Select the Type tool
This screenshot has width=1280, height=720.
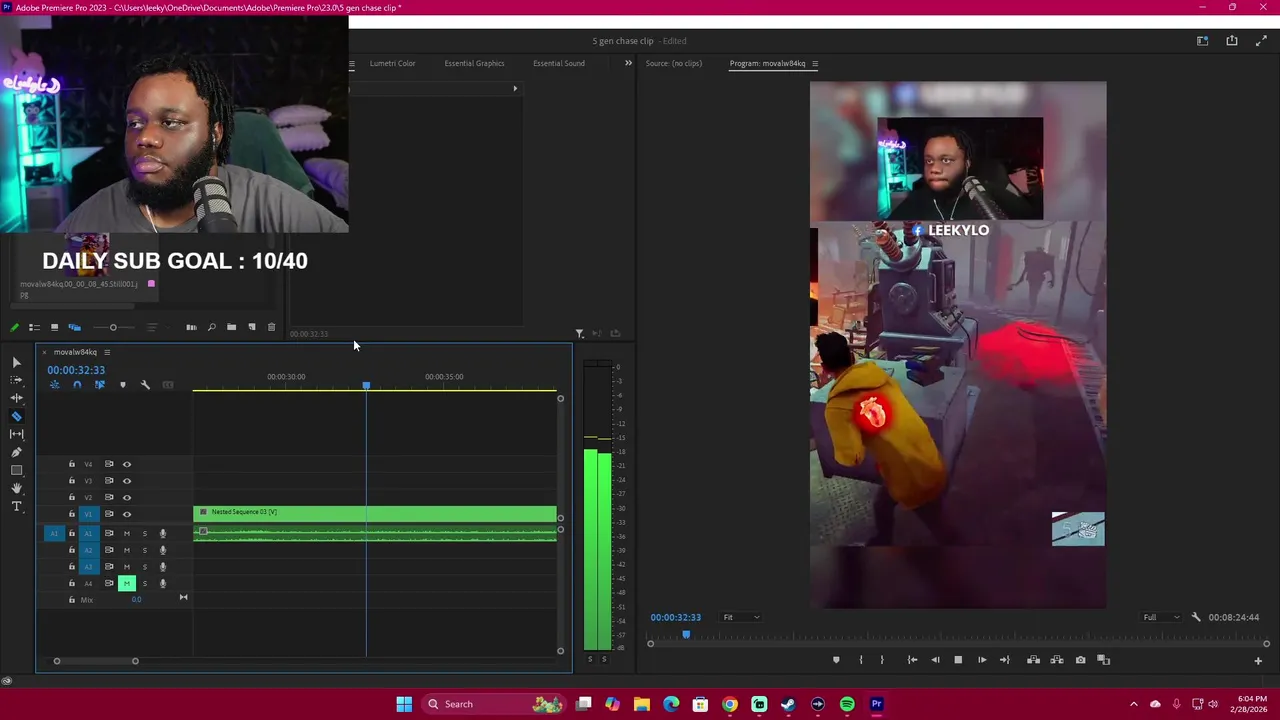click(x=16, y=506)
